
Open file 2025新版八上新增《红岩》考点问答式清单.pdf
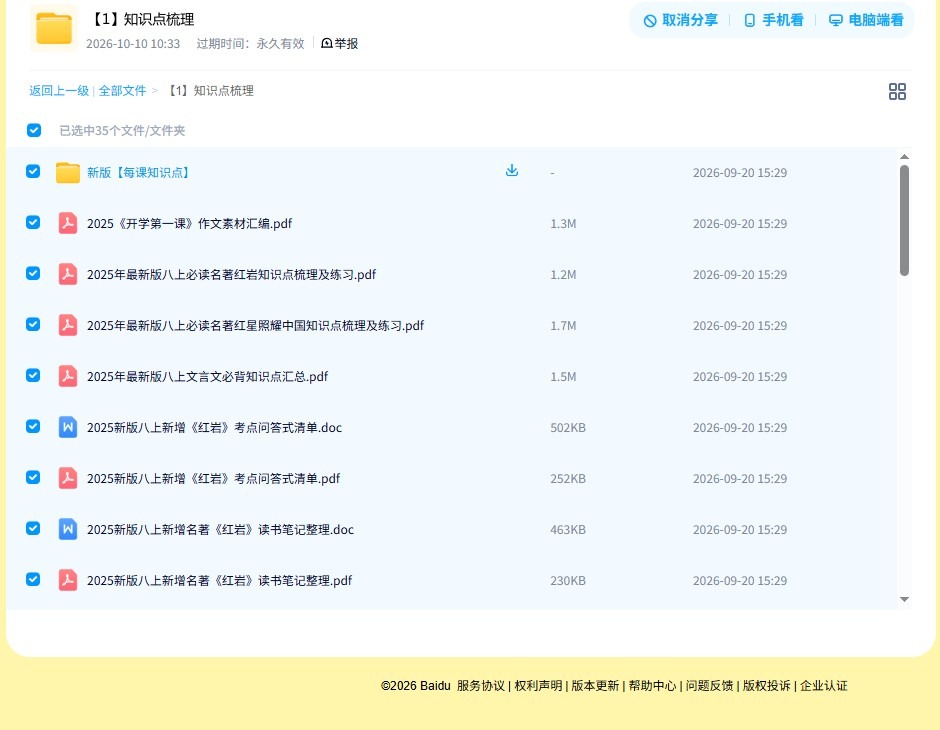[x=213, y=478]
